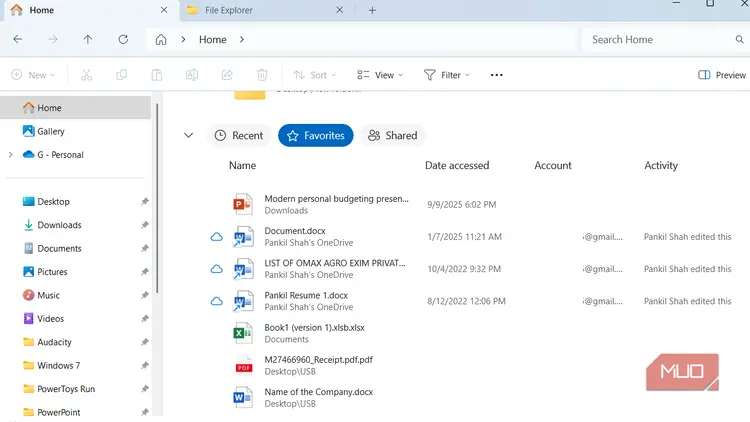Switch to the Shared tab

pyautogui.click(x=393, y=135)
